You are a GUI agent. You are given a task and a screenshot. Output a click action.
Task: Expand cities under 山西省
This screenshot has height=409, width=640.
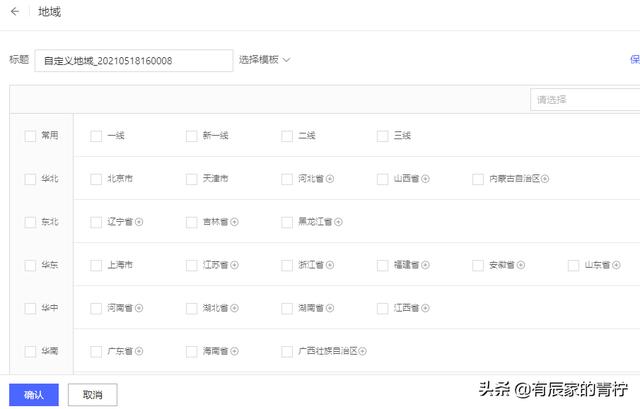pyautogui.click(x=425, y=179)
